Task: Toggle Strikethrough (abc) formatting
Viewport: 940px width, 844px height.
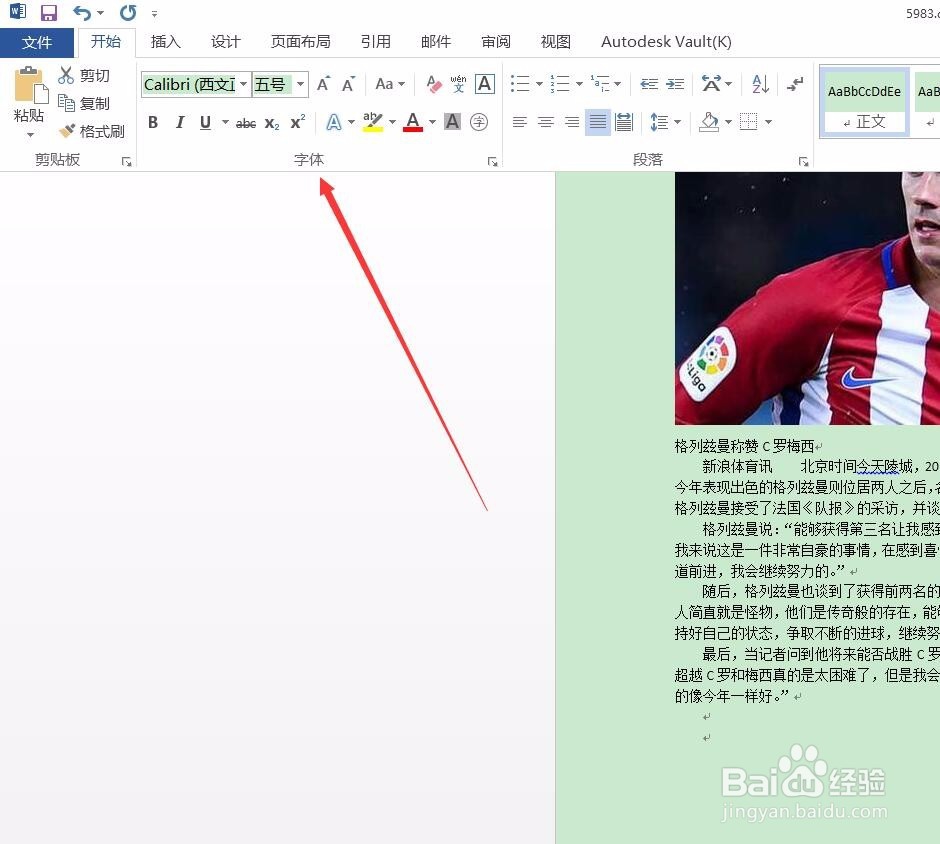Action: tap(246, 123)
